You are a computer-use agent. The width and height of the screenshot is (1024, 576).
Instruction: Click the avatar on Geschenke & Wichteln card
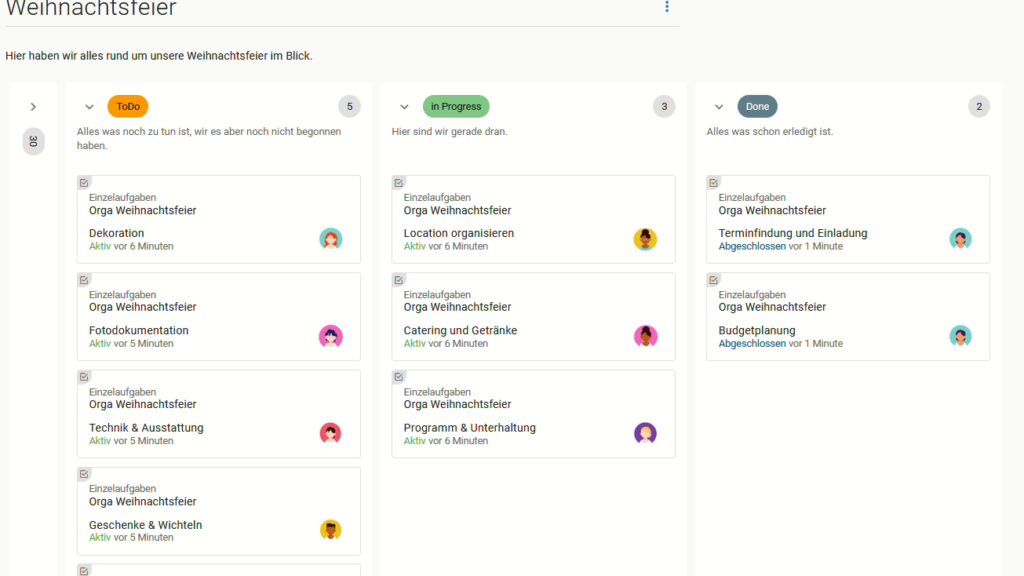331,530
